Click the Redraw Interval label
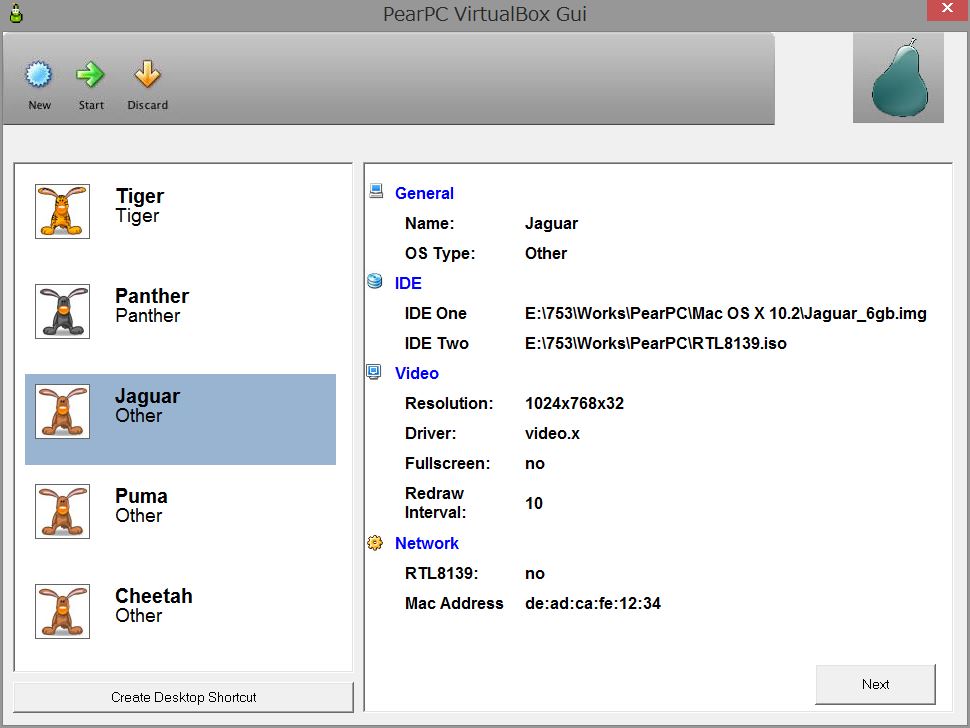Image resolution: width=970 pixels, height=728 pixels. pos(436,503)
